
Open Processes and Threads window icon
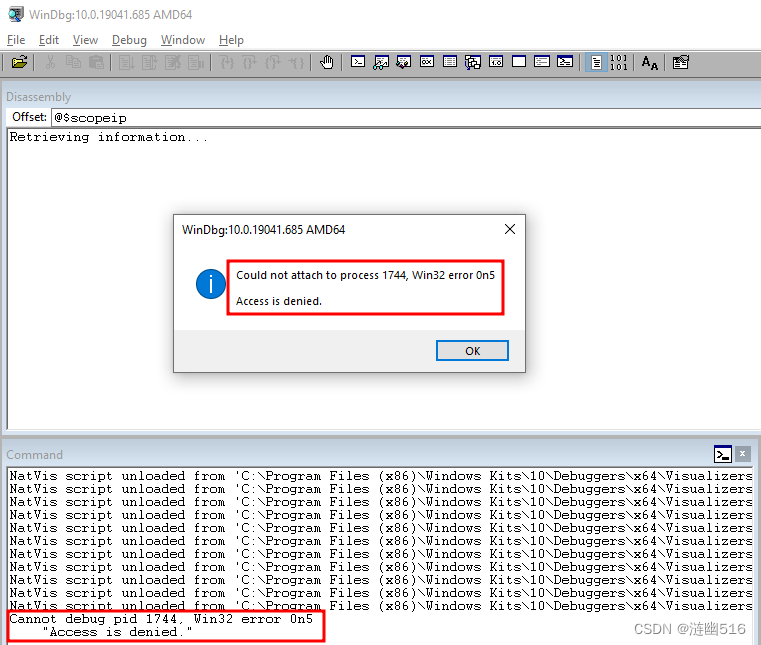coord(542,62)
